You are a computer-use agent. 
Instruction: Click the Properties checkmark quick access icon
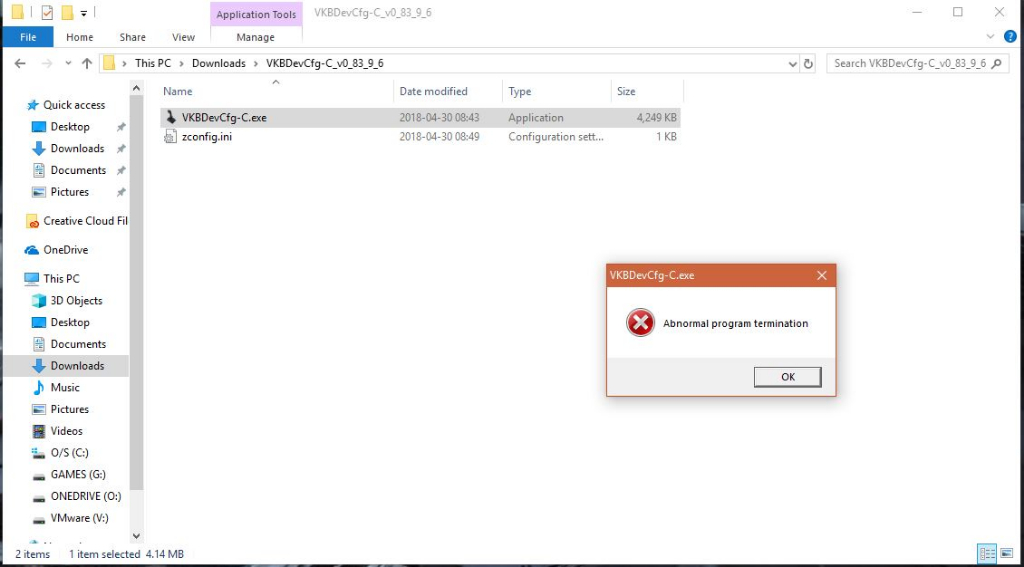click(x=47, y=12)
